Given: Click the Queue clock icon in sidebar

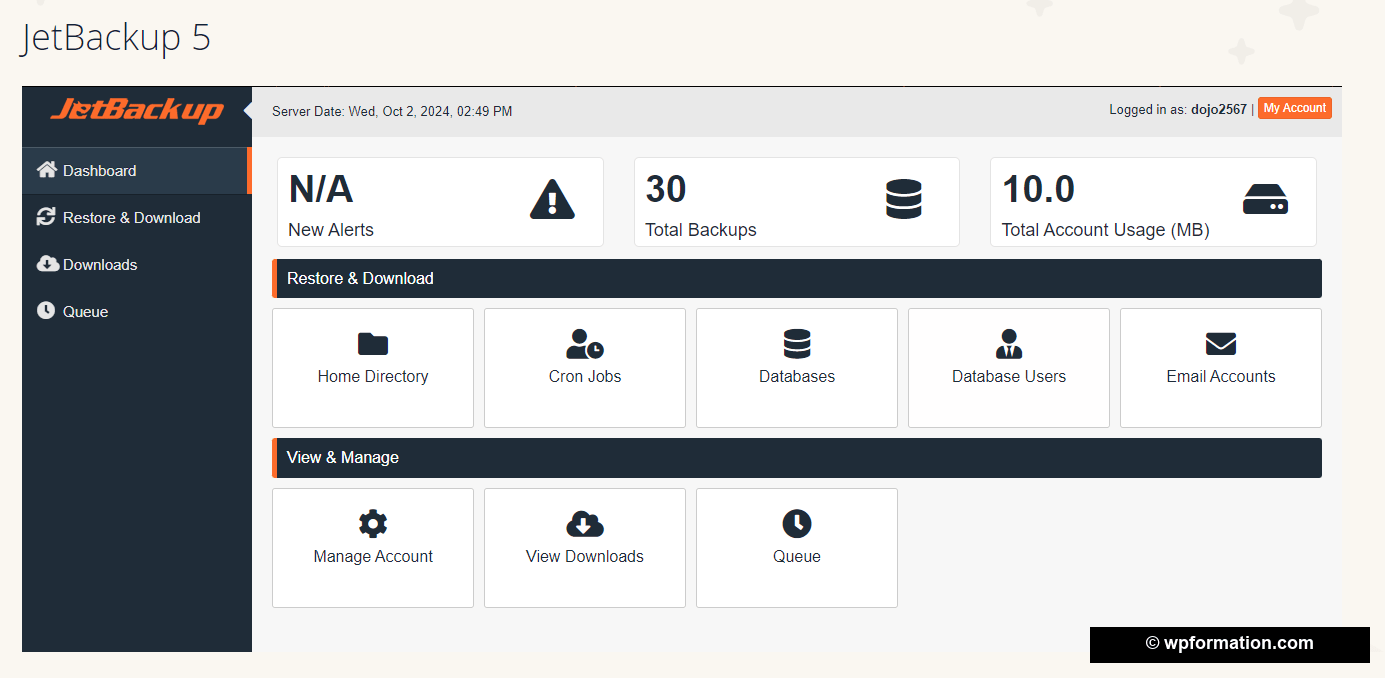Looking at the screenshot, I should point(46,311).
